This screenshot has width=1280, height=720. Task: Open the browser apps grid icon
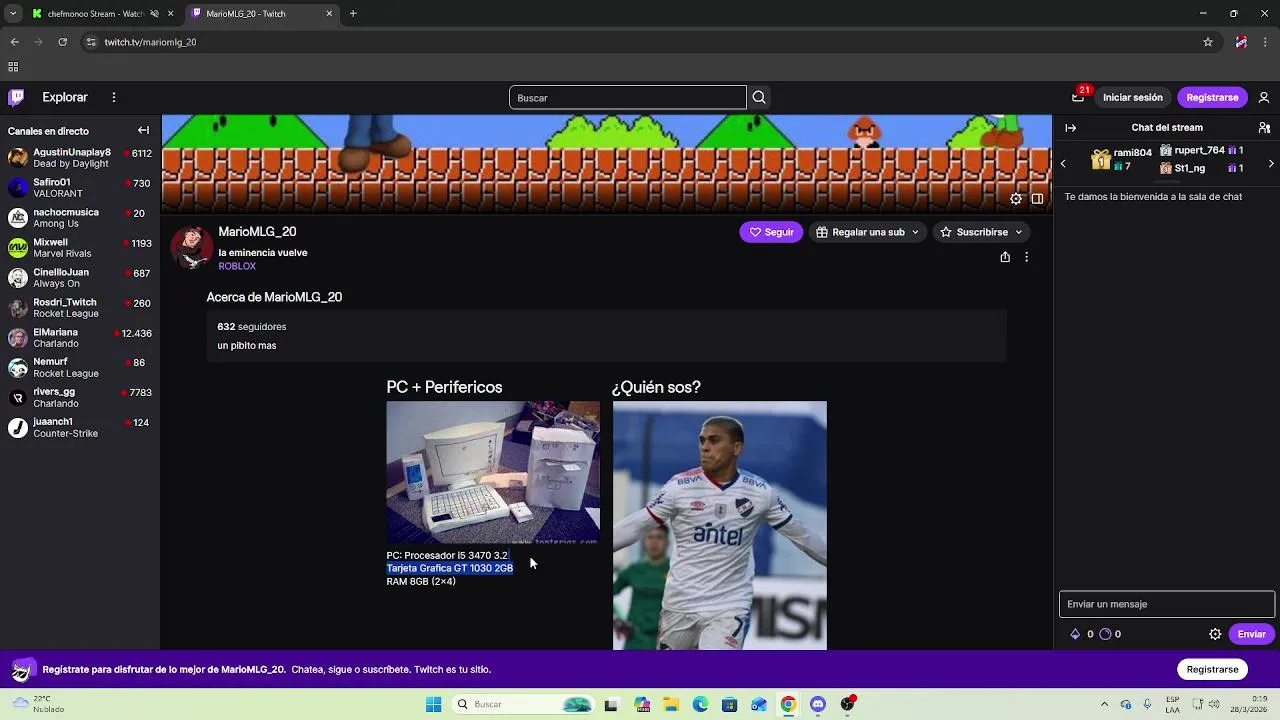tap(13, 67)
